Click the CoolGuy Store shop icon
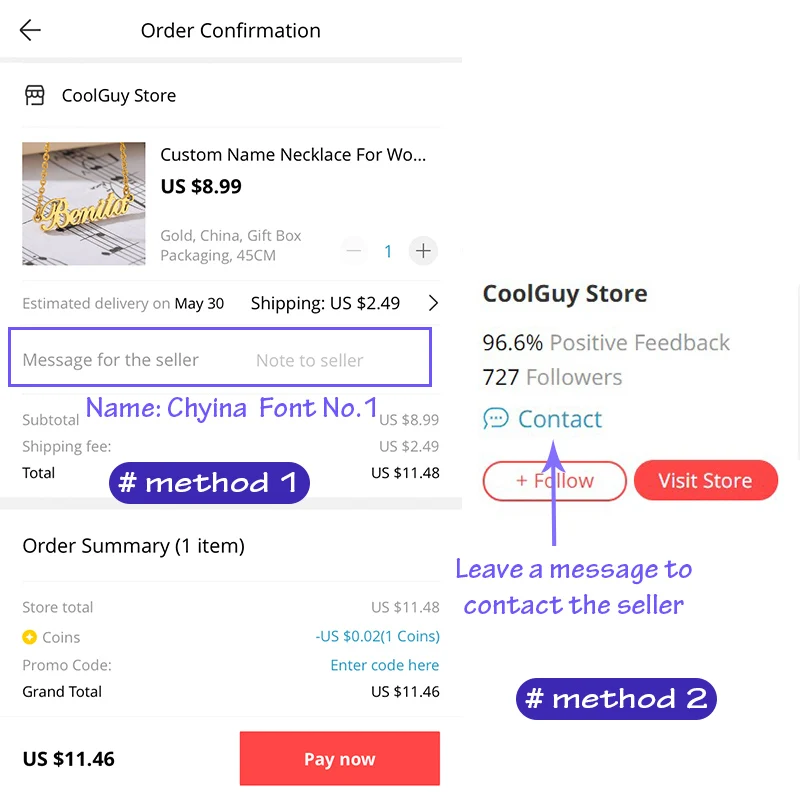800x800 pixels. click(x=35, y=96)
